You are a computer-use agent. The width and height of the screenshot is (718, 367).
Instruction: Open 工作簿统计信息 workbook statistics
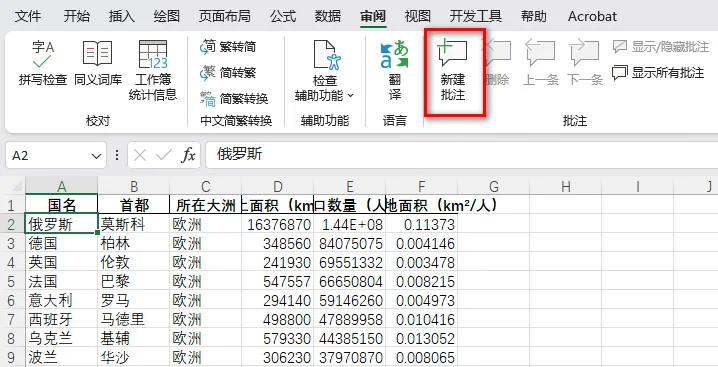point(152,70)
